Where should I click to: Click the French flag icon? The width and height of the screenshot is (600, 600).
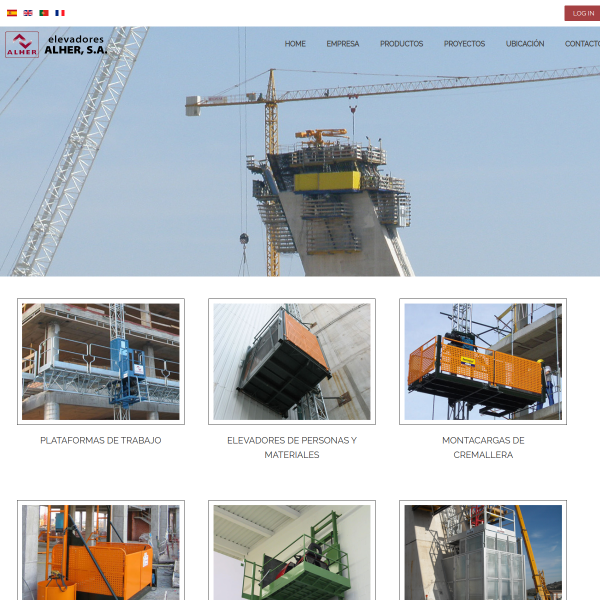tap(60, 13)
